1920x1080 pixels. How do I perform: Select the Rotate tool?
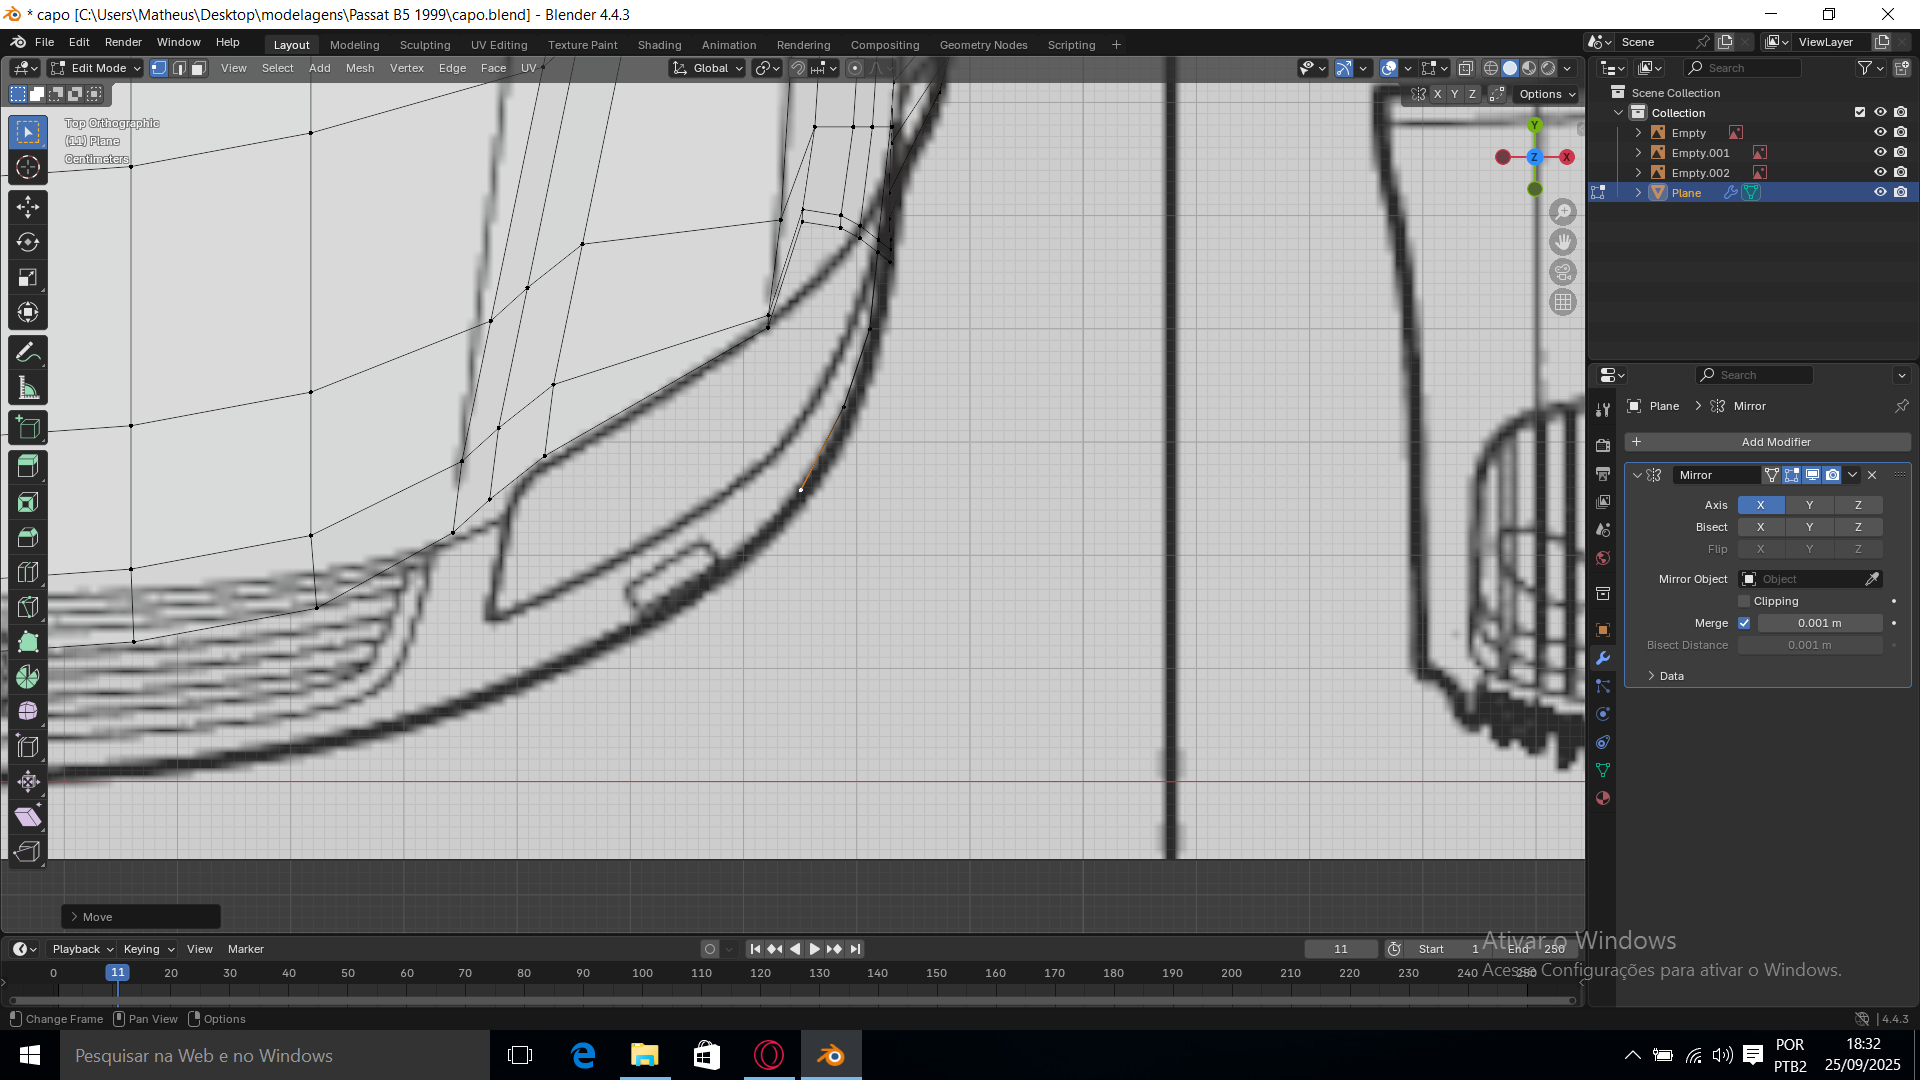(28, 242)
